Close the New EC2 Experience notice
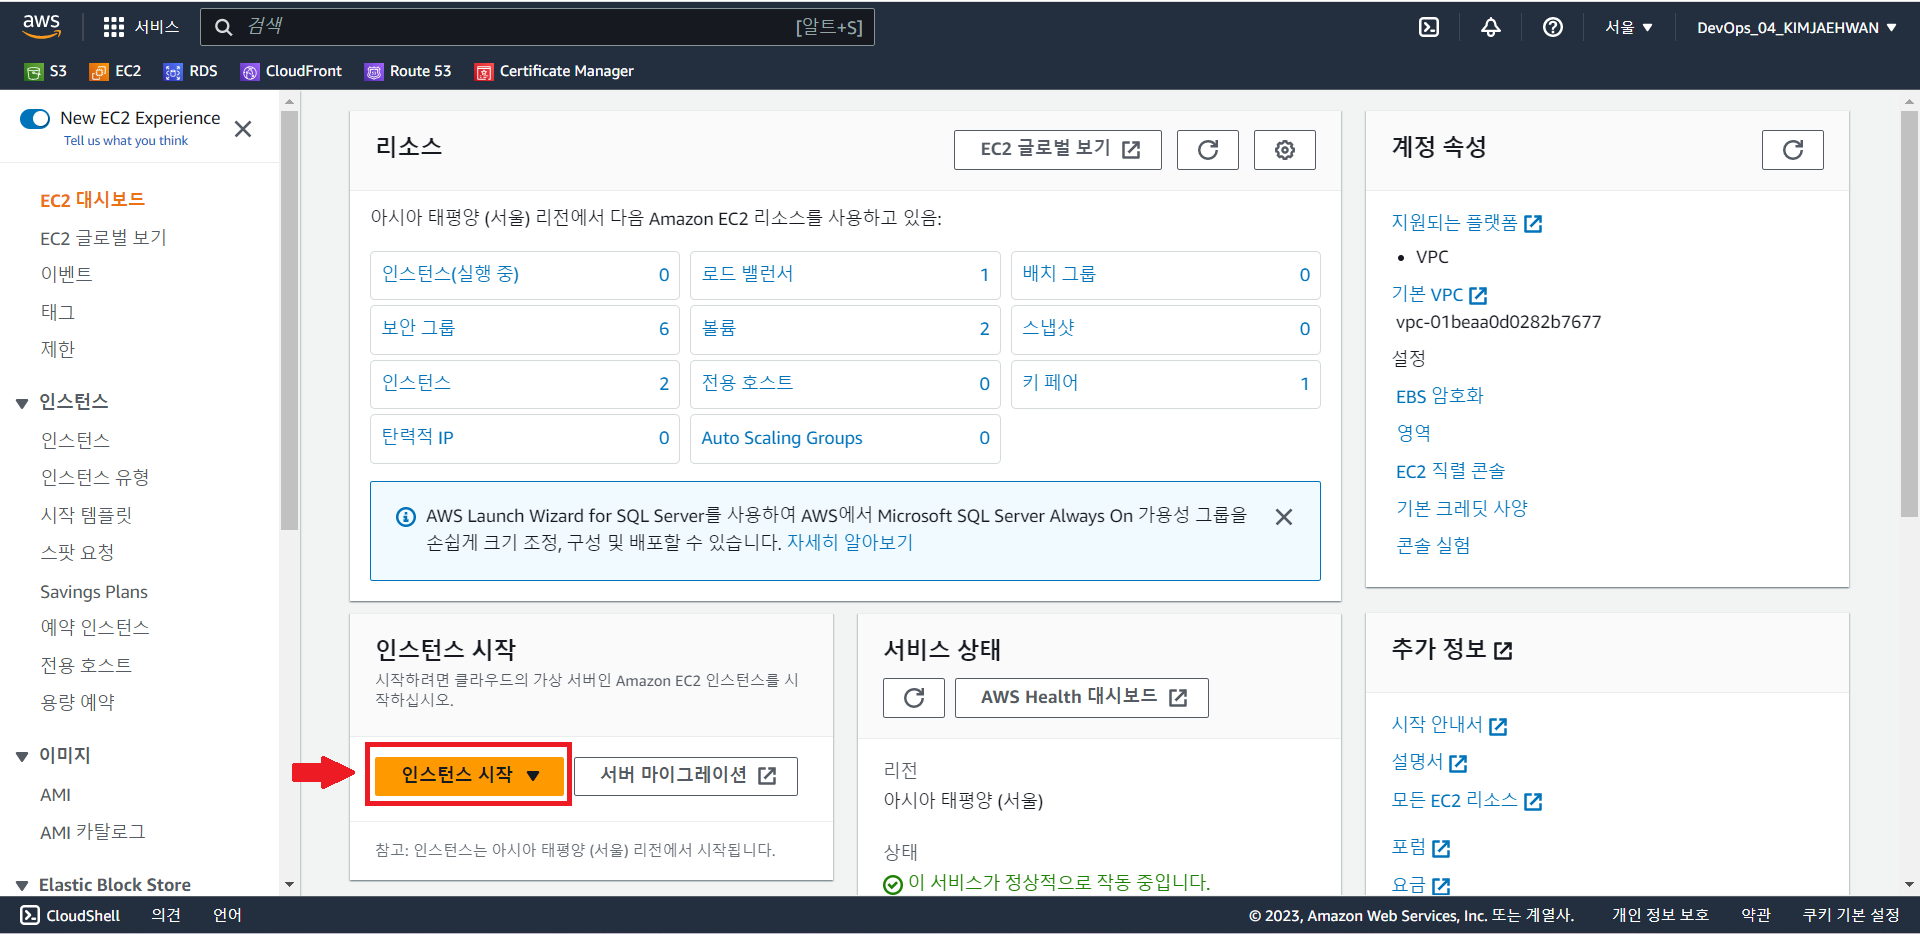 point(243,129)
